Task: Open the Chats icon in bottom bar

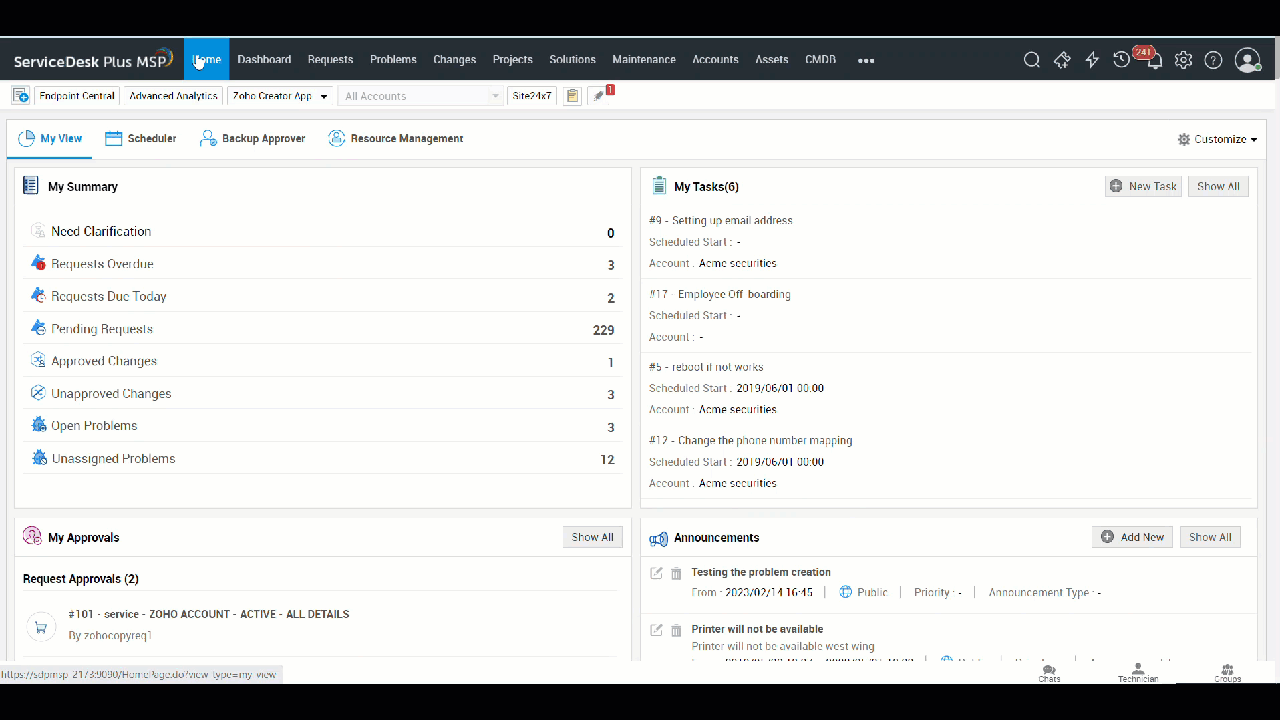Action: 1049,672
